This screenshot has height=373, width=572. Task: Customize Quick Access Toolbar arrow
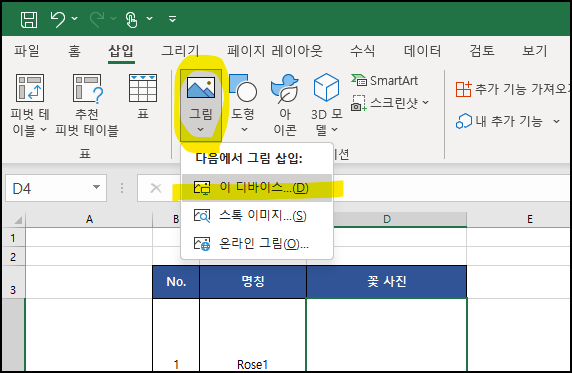[173, 18]
